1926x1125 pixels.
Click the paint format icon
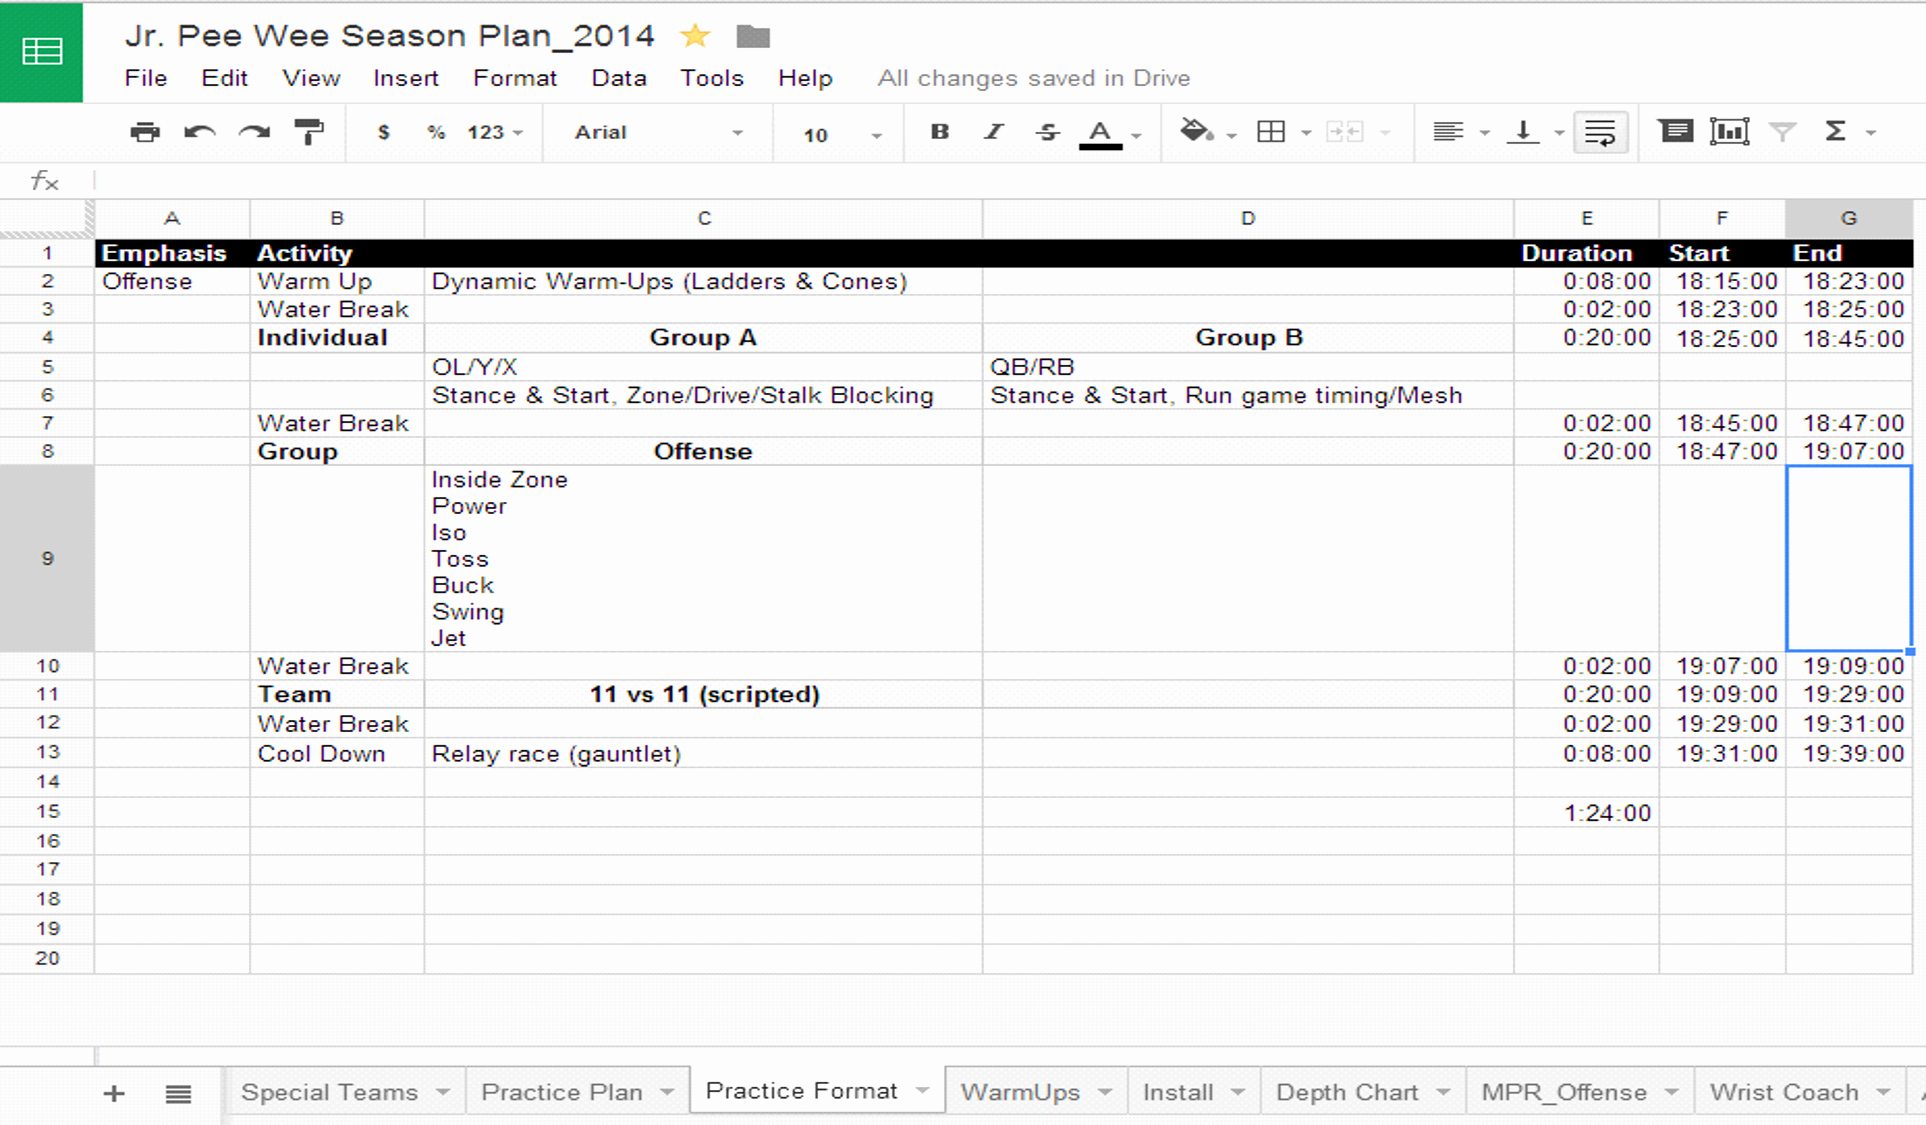coord(307,131)
